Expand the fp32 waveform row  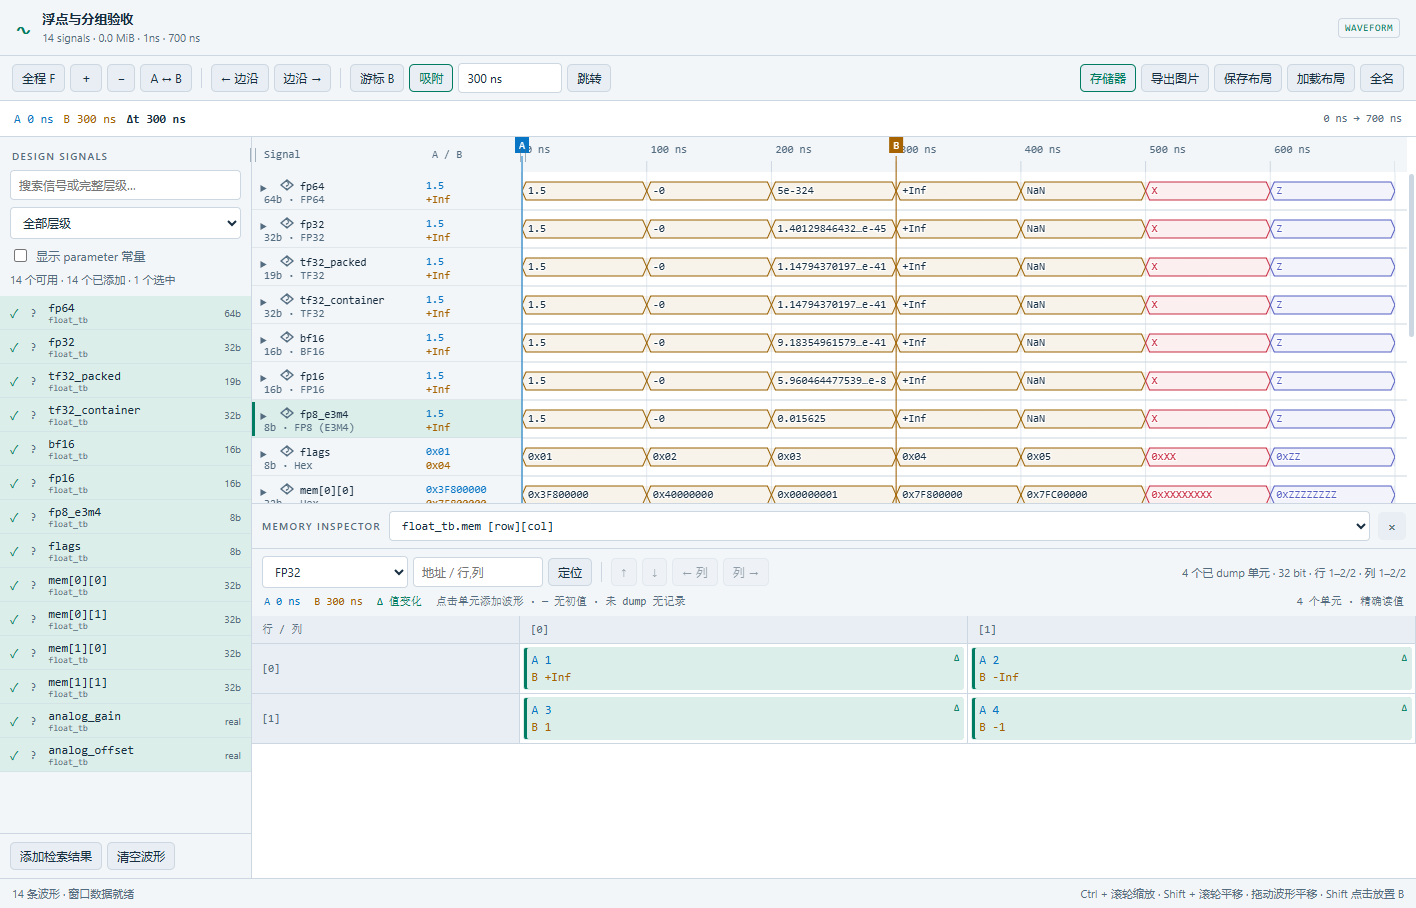(x=264, y=226)
